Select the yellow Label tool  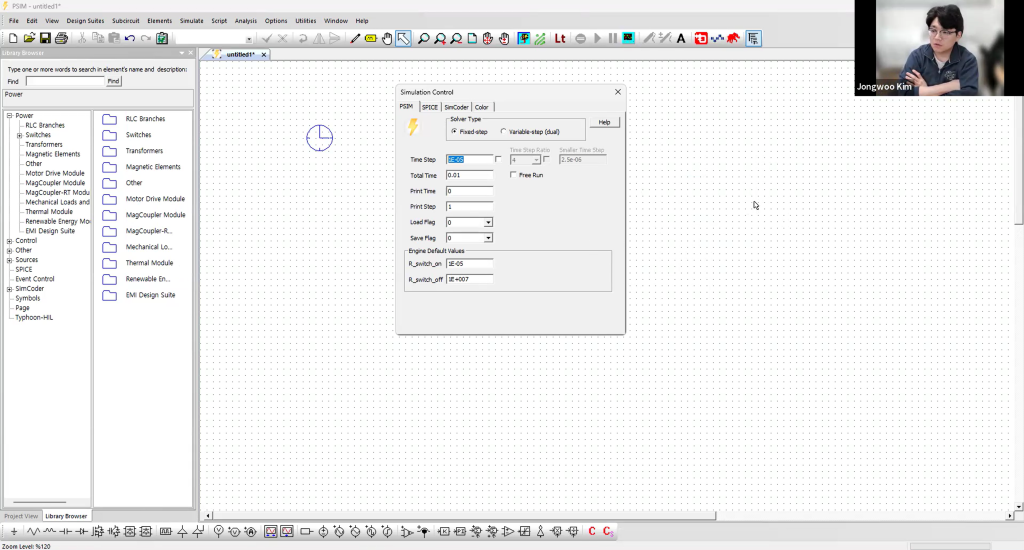[x=371, y=39]
